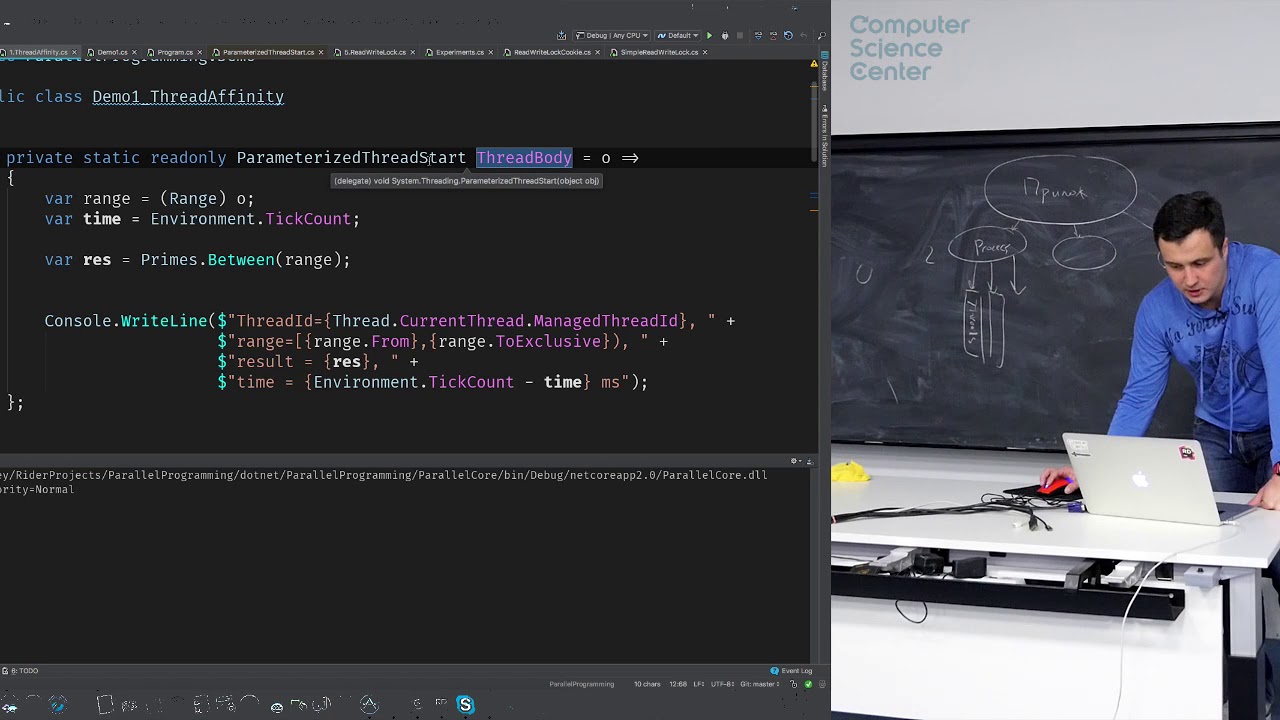Close the SimpleReadWriteLock.cs tab
Screen dimensions: 1280x720
click(705, 52)
